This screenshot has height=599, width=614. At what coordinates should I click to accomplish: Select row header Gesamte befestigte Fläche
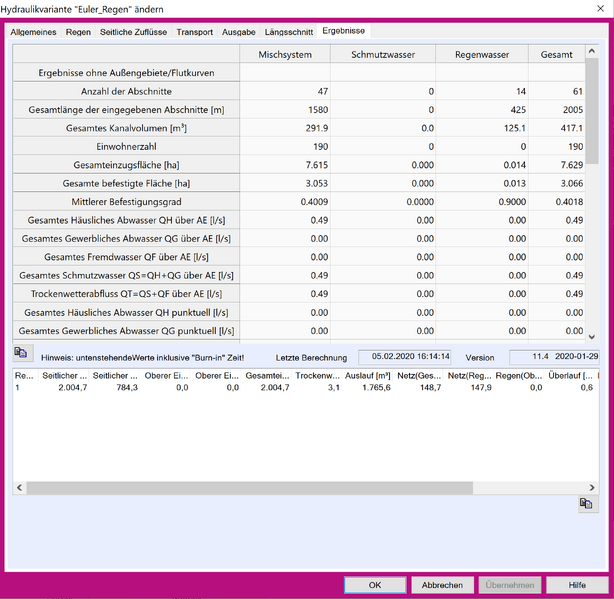[x=126, y=183]
